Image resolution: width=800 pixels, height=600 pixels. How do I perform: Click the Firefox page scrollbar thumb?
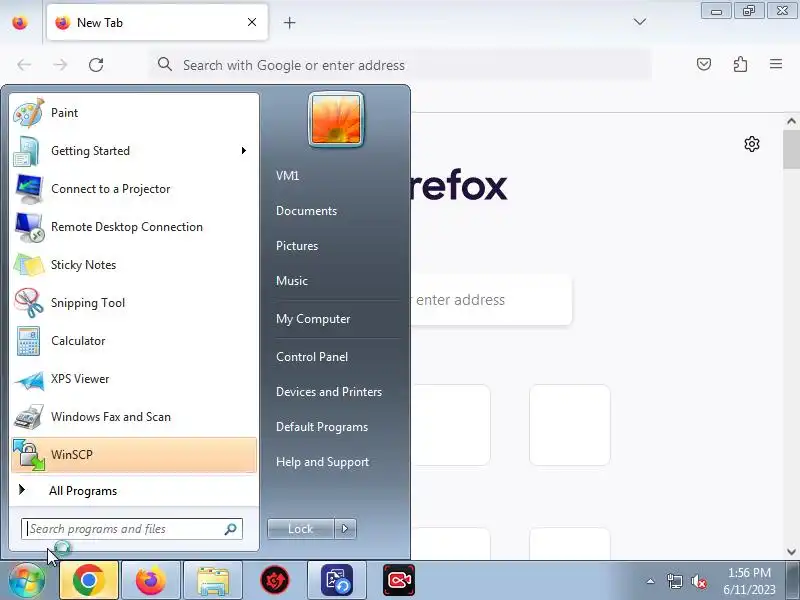tap(791, 149)
